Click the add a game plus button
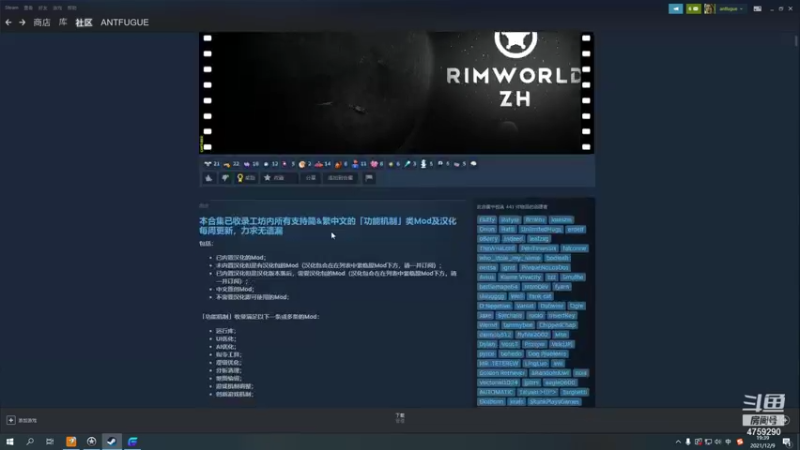 tap(11, 420)
